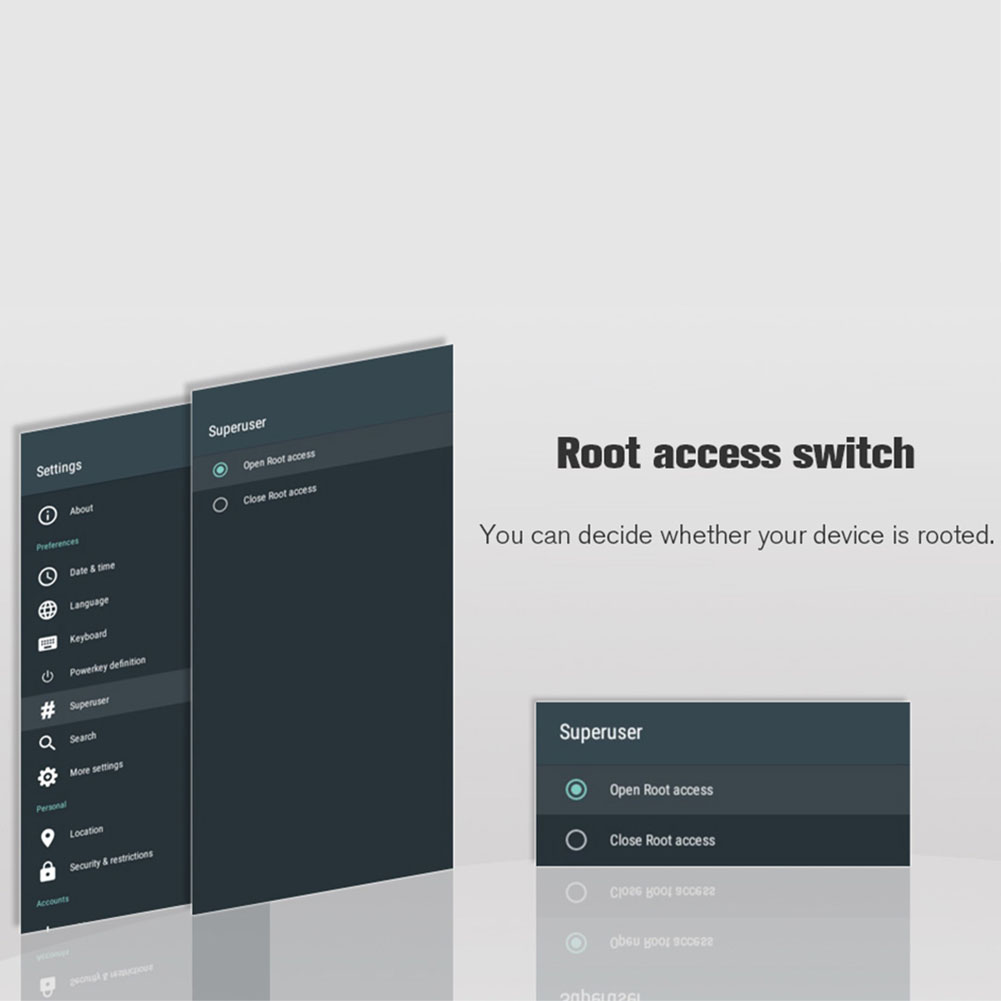
Task: Open the Location settings entry
Action: [86, 832]
